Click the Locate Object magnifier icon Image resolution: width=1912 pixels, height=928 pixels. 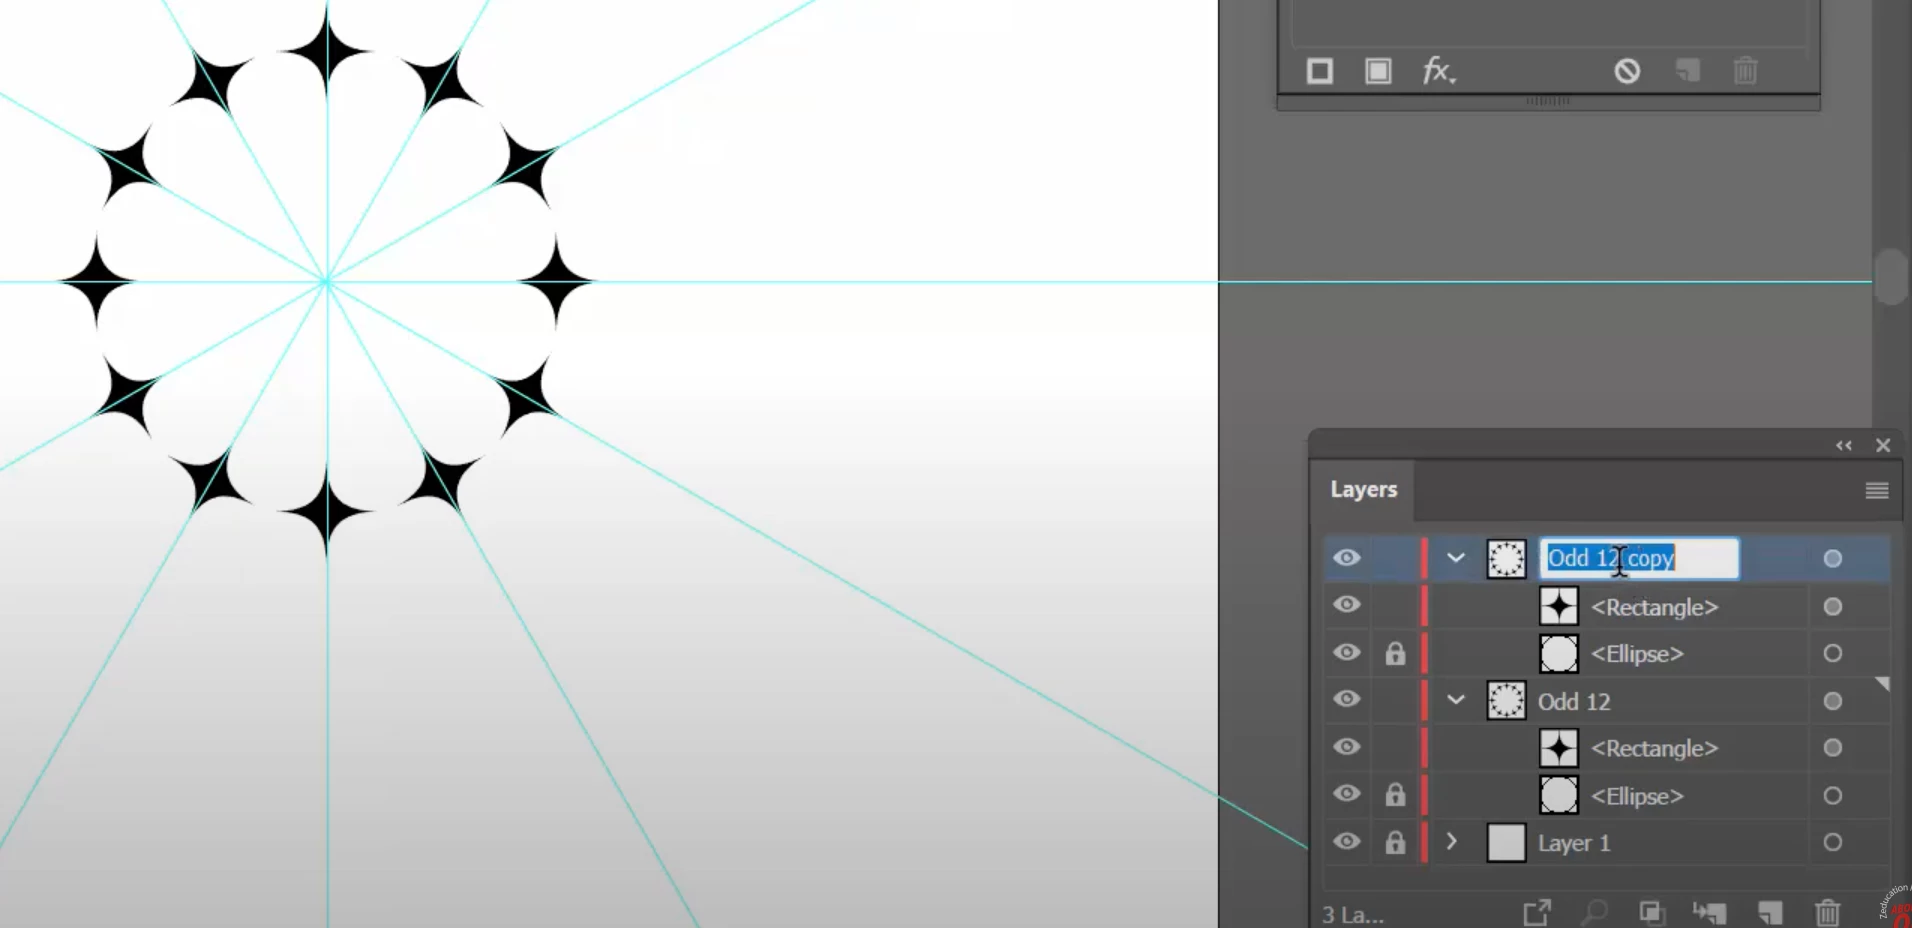[1594, 912]
